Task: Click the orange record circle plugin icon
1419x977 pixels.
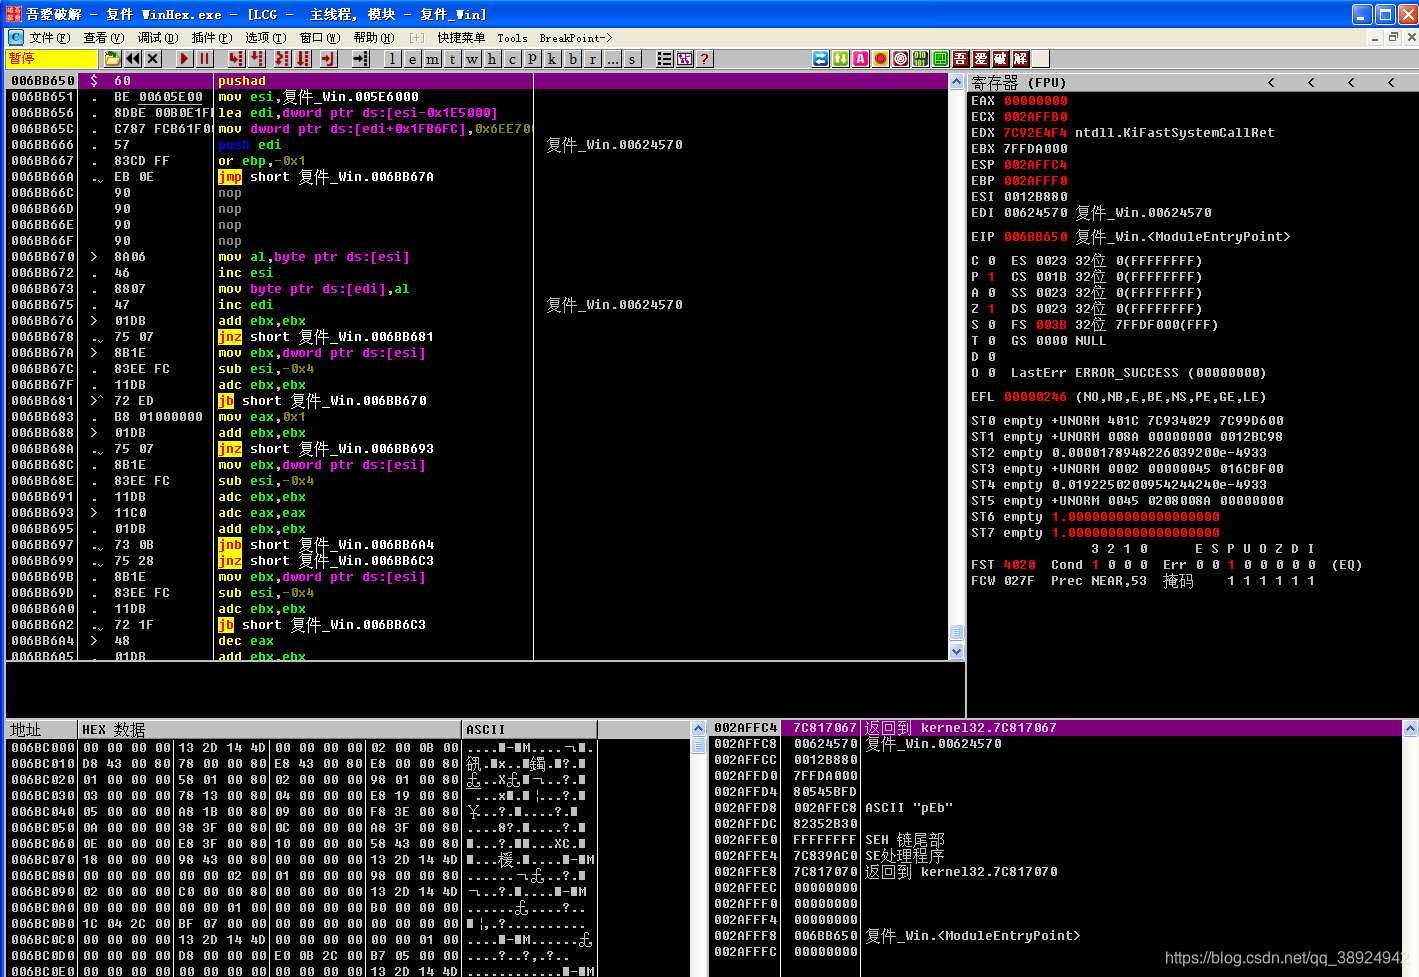Action: coord(881,59)
